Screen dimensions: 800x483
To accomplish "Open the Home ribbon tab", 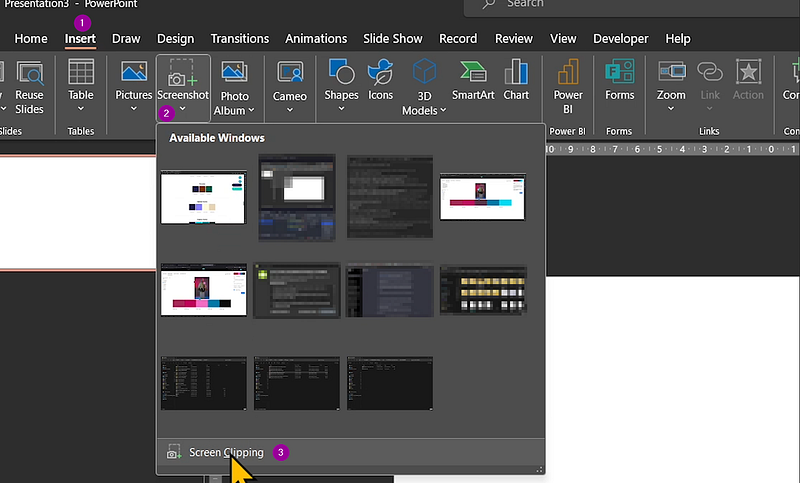I will tap(31, 39).
